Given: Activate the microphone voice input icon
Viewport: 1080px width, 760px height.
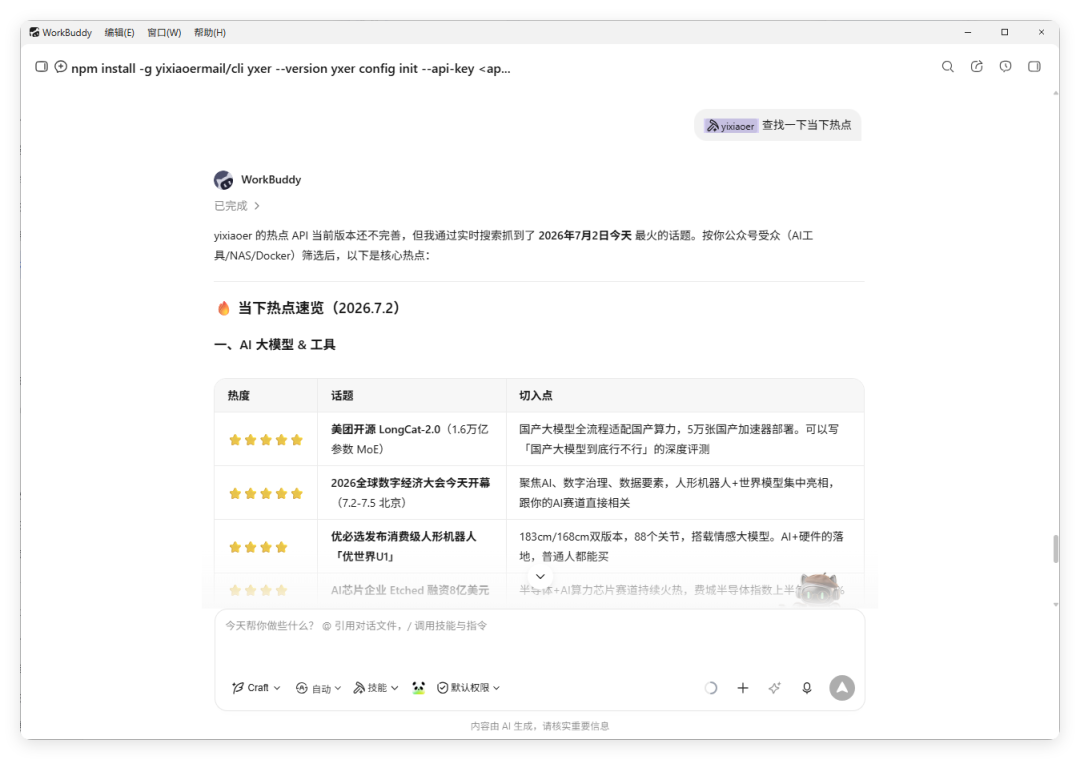Looking at the screenshot, I should click(x=807, y=688).
